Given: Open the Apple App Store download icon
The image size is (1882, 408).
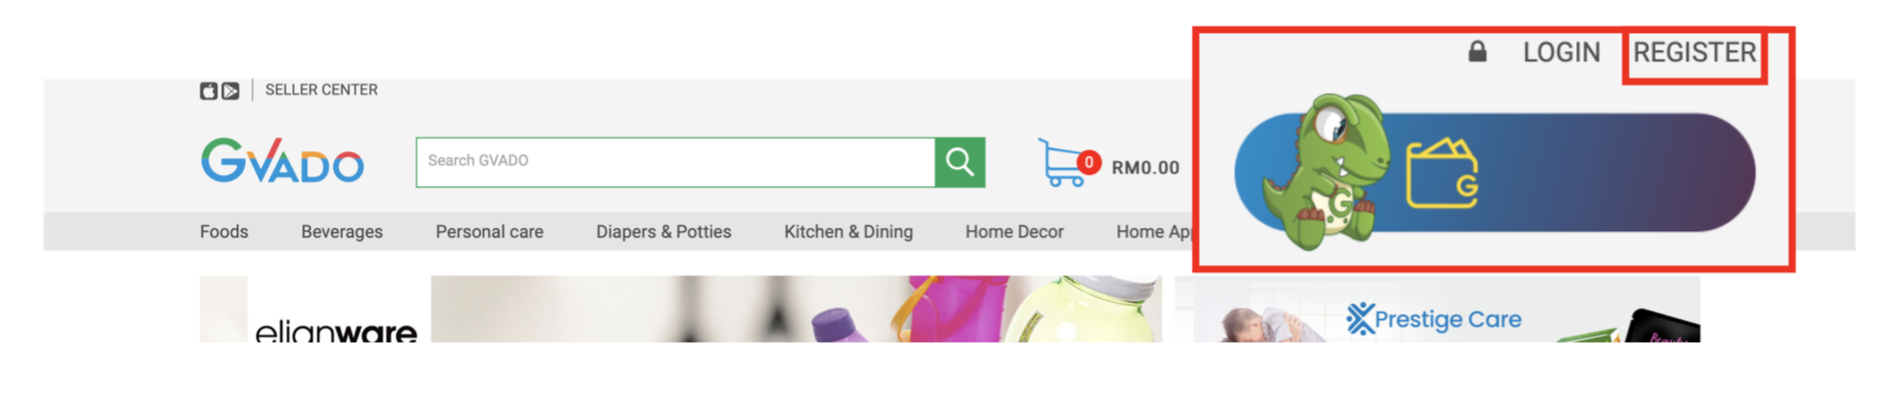Looking at the screenshot, I should click(208, 91).
